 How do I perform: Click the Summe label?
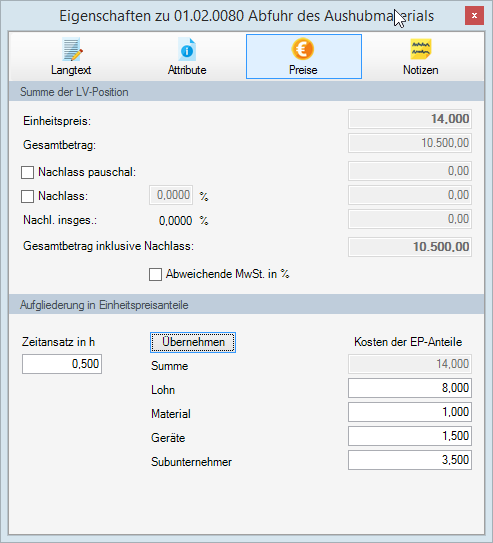point(170,366)
